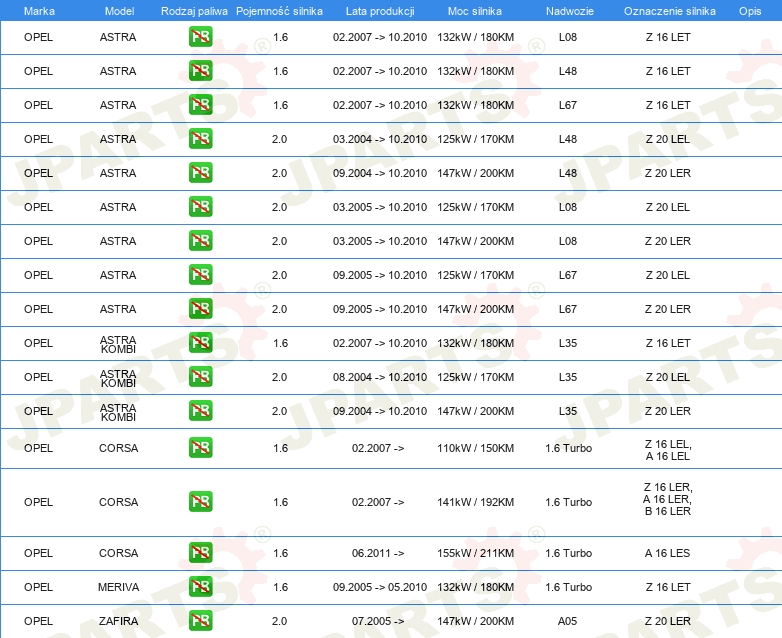Click fuel icon in Meriva row
The height and width of the screenshot is (638, 782).
point(200,587)
